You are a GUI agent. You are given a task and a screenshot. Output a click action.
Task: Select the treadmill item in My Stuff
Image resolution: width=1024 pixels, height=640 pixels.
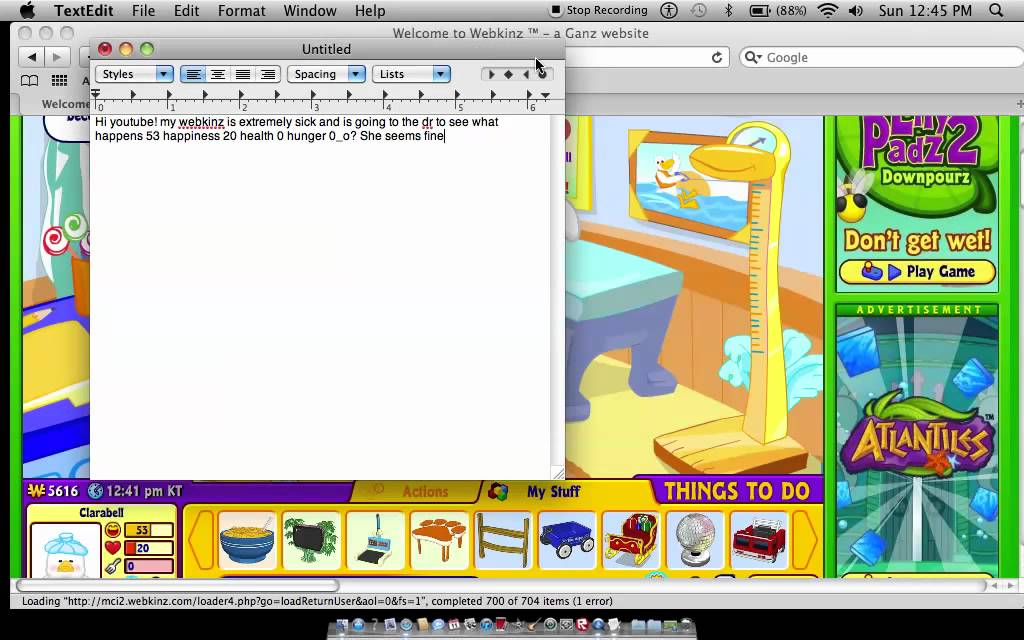[375, 539]
